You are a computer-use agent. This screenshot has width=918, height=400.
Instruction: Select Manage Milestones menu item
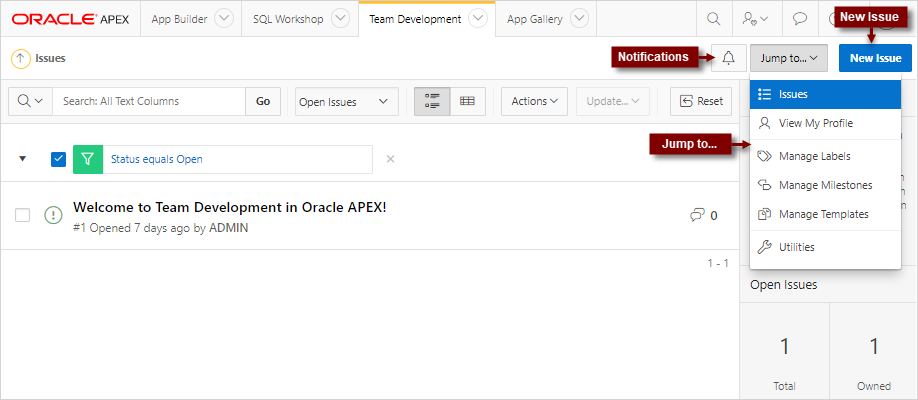click(825, 185)
